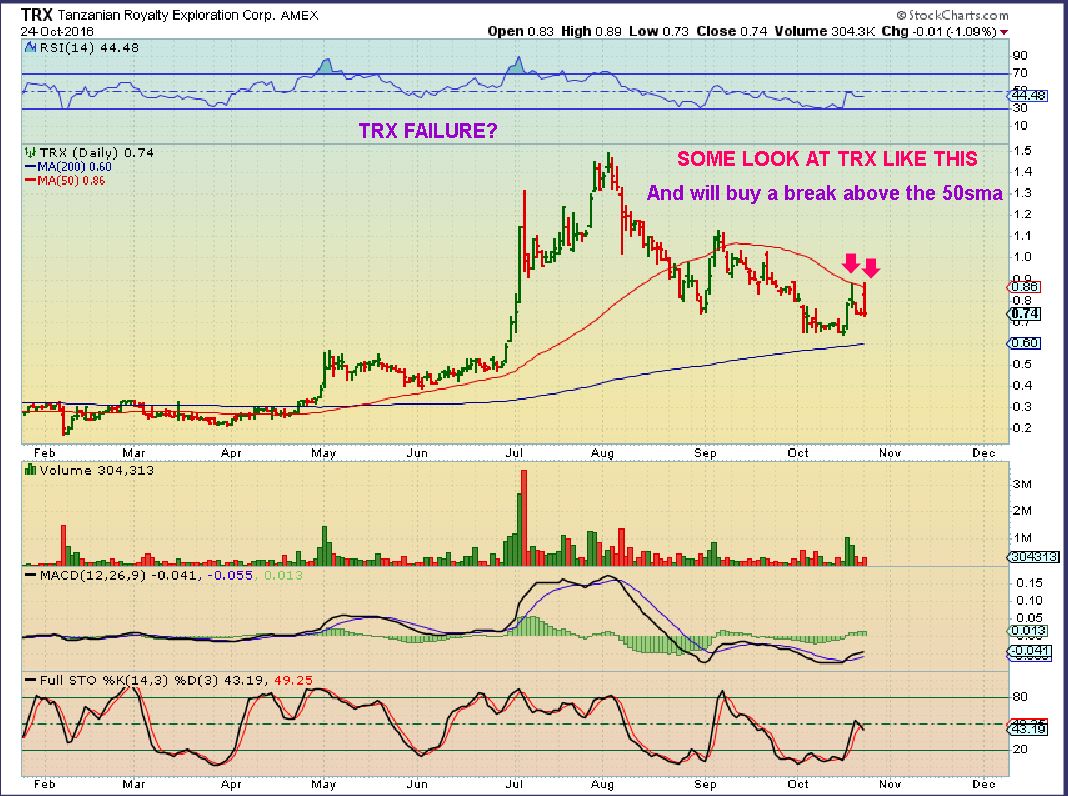1068x796 pixels.
Task: Click the right pink down arrow marker
Action: 871,267
